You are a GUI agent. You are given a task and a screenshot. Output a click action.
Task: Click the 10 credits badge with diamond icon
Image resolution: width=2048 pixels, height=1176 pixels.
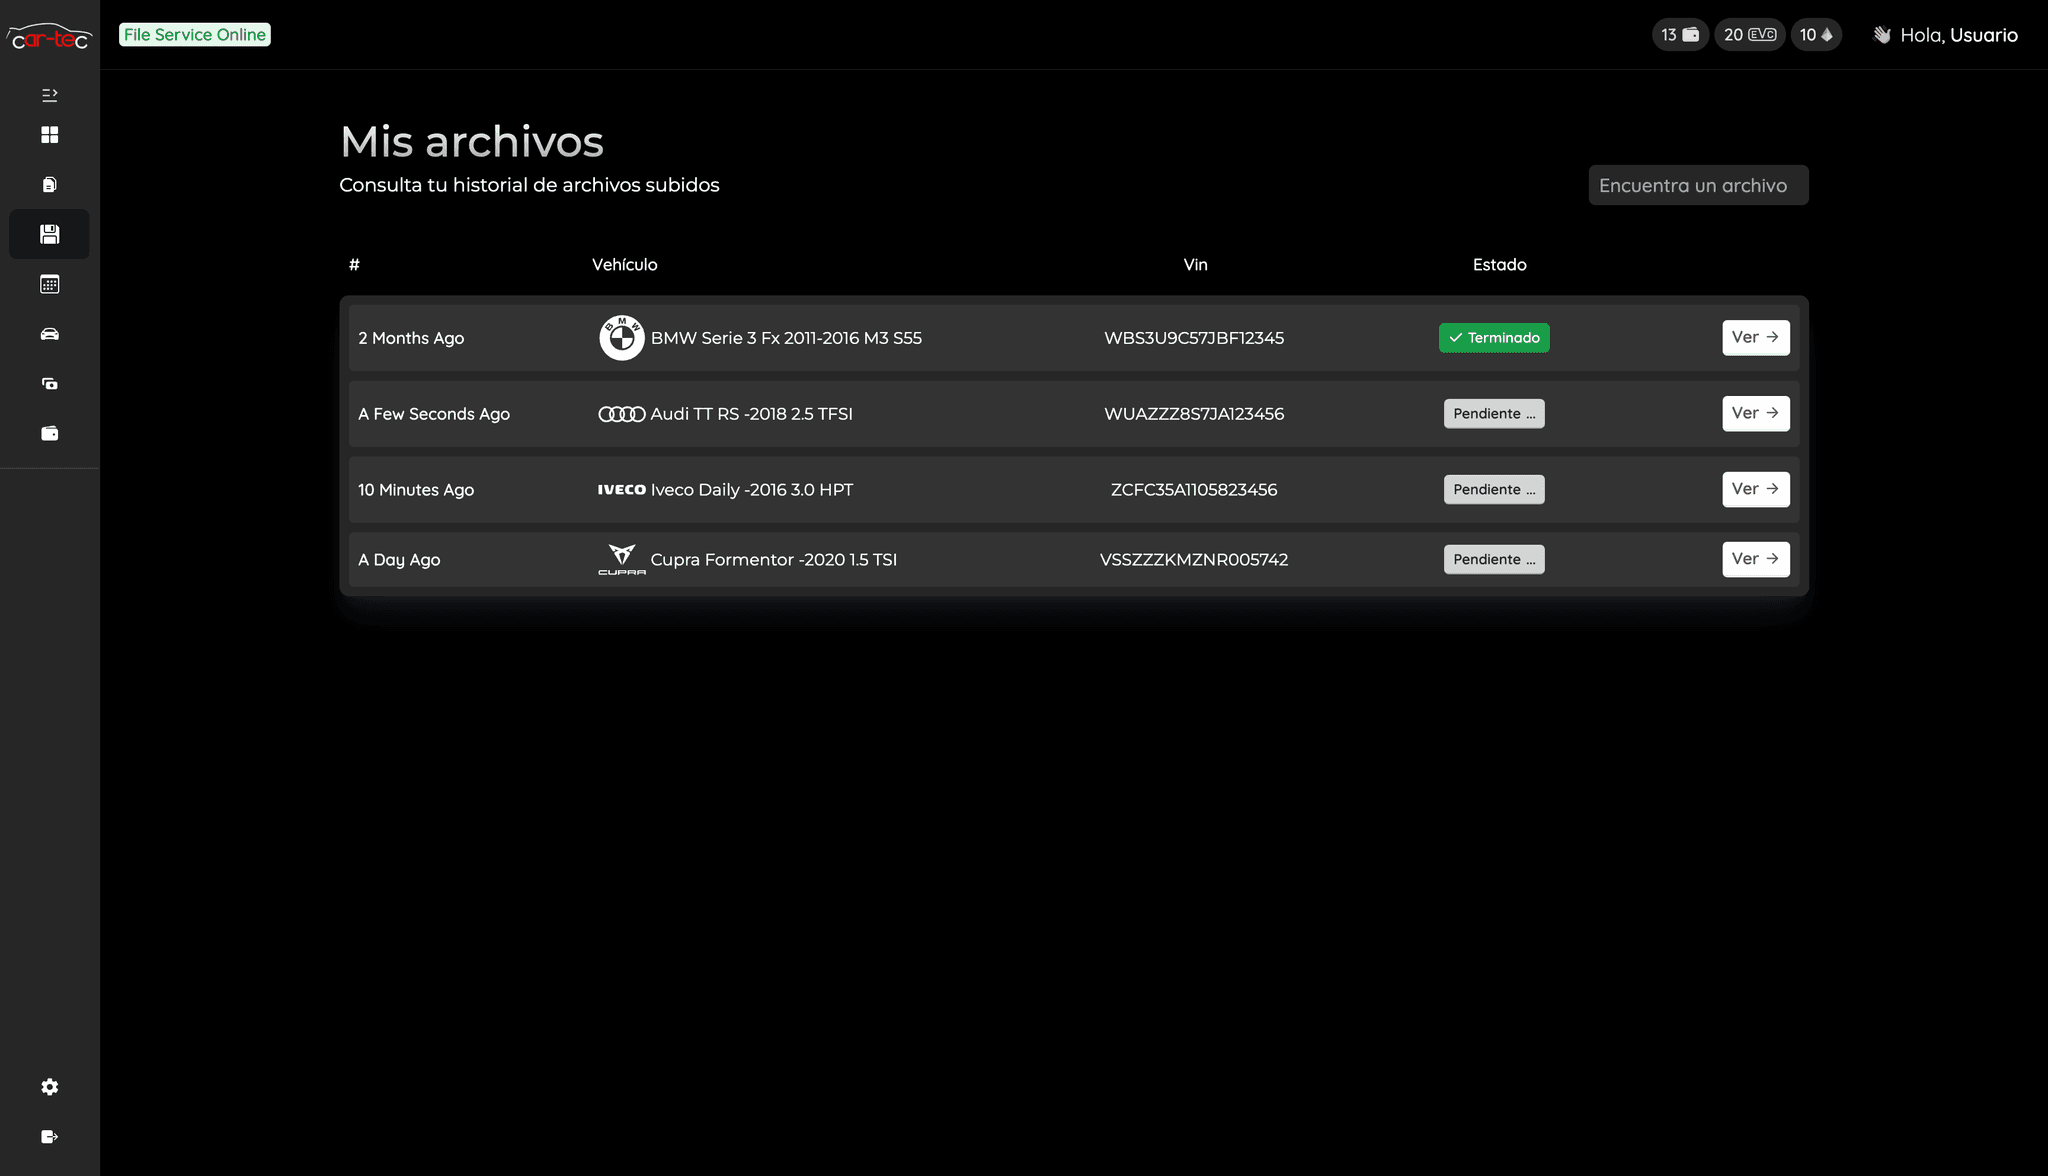click(x=1815, y=35)
